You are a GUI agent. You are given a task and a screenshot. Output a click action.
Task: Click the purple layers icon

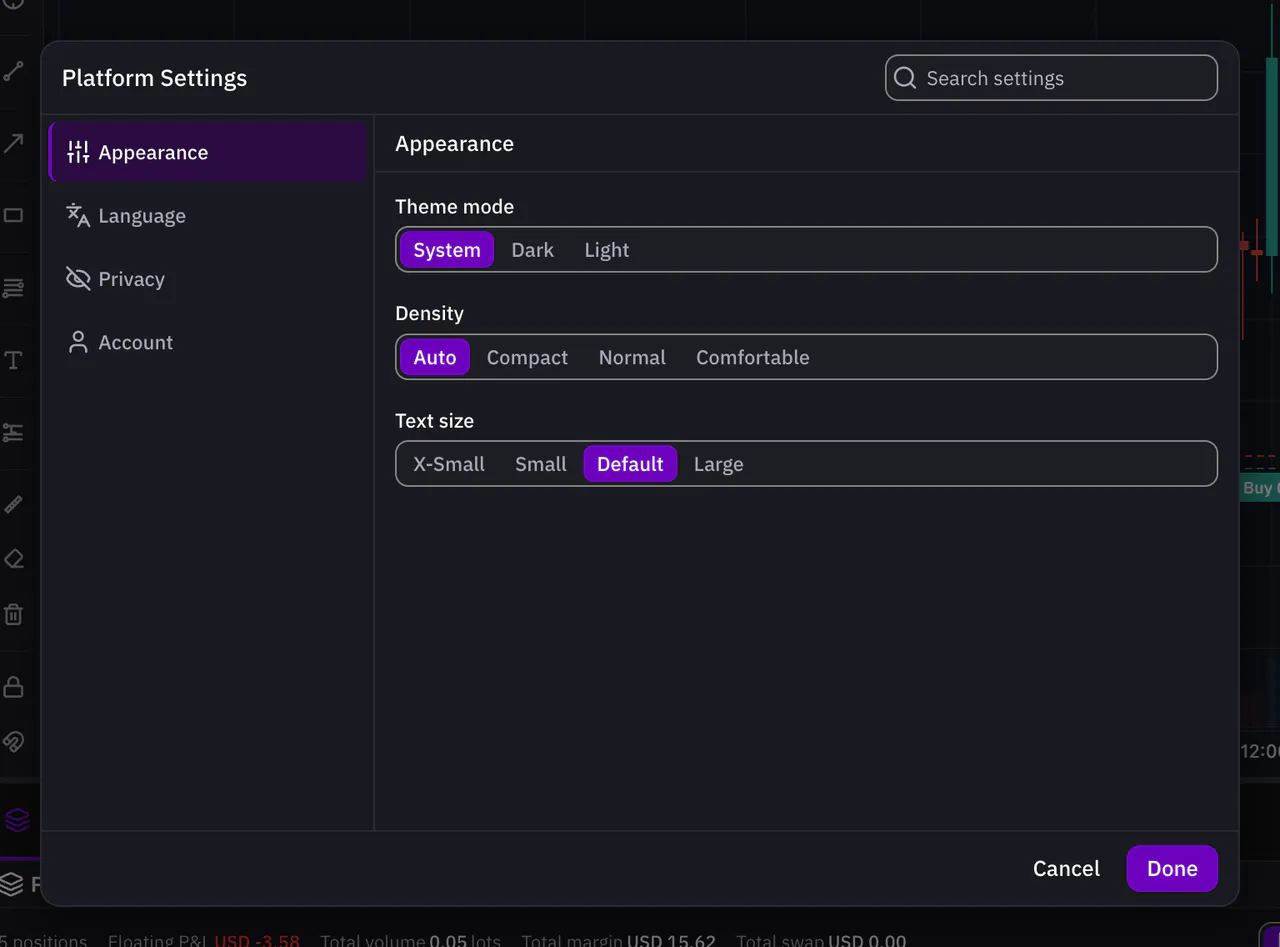(x=17, y=820)
